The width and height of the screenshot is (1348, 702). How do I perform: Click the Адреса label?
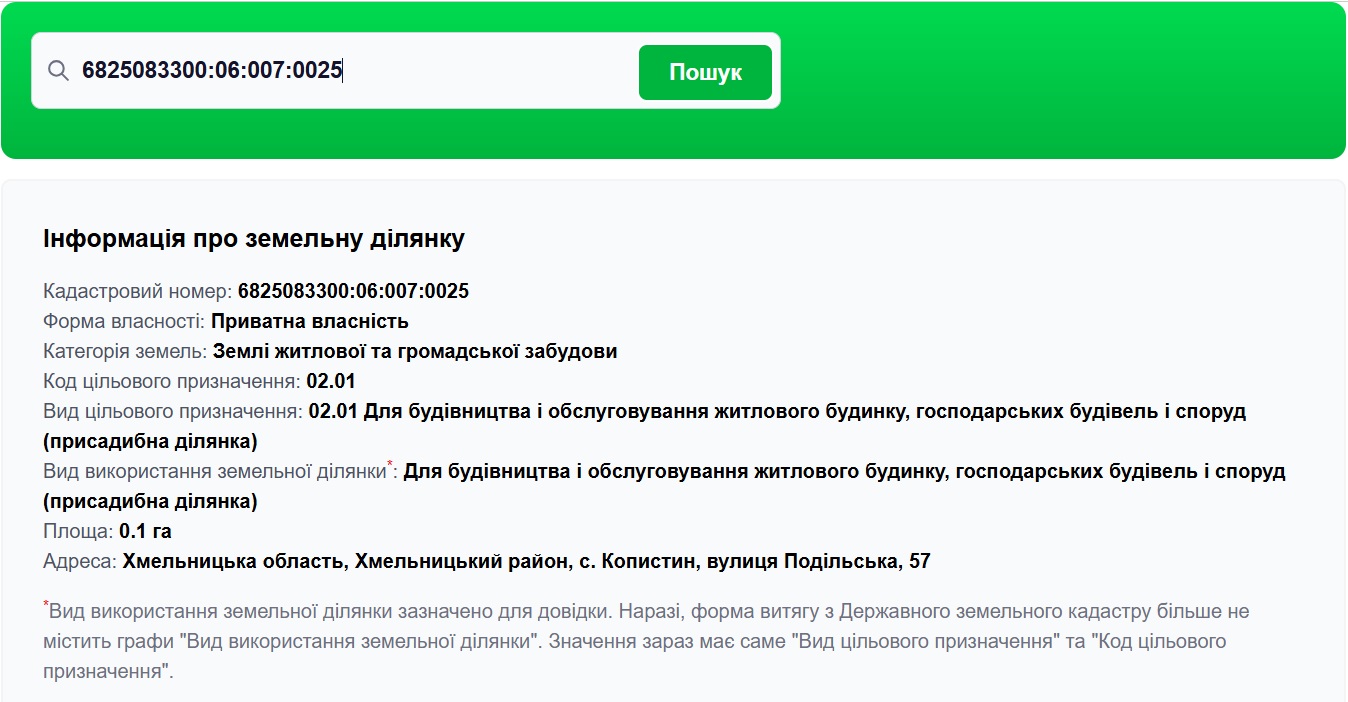pyautogui.click(x=80, y=562)
